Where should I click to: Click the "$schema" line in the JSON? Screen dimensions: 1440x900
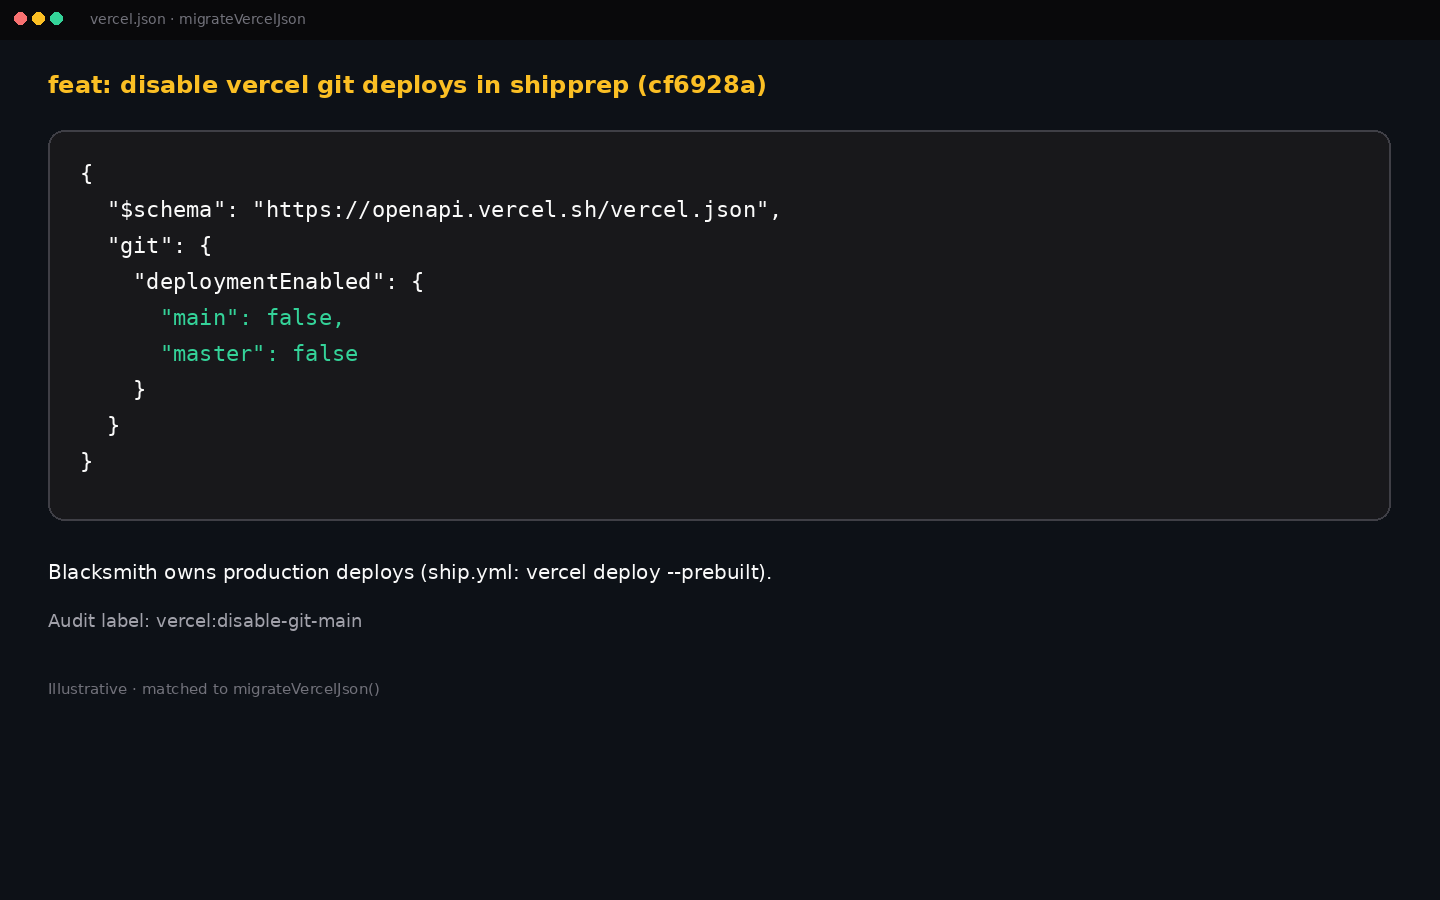(444, 210)
